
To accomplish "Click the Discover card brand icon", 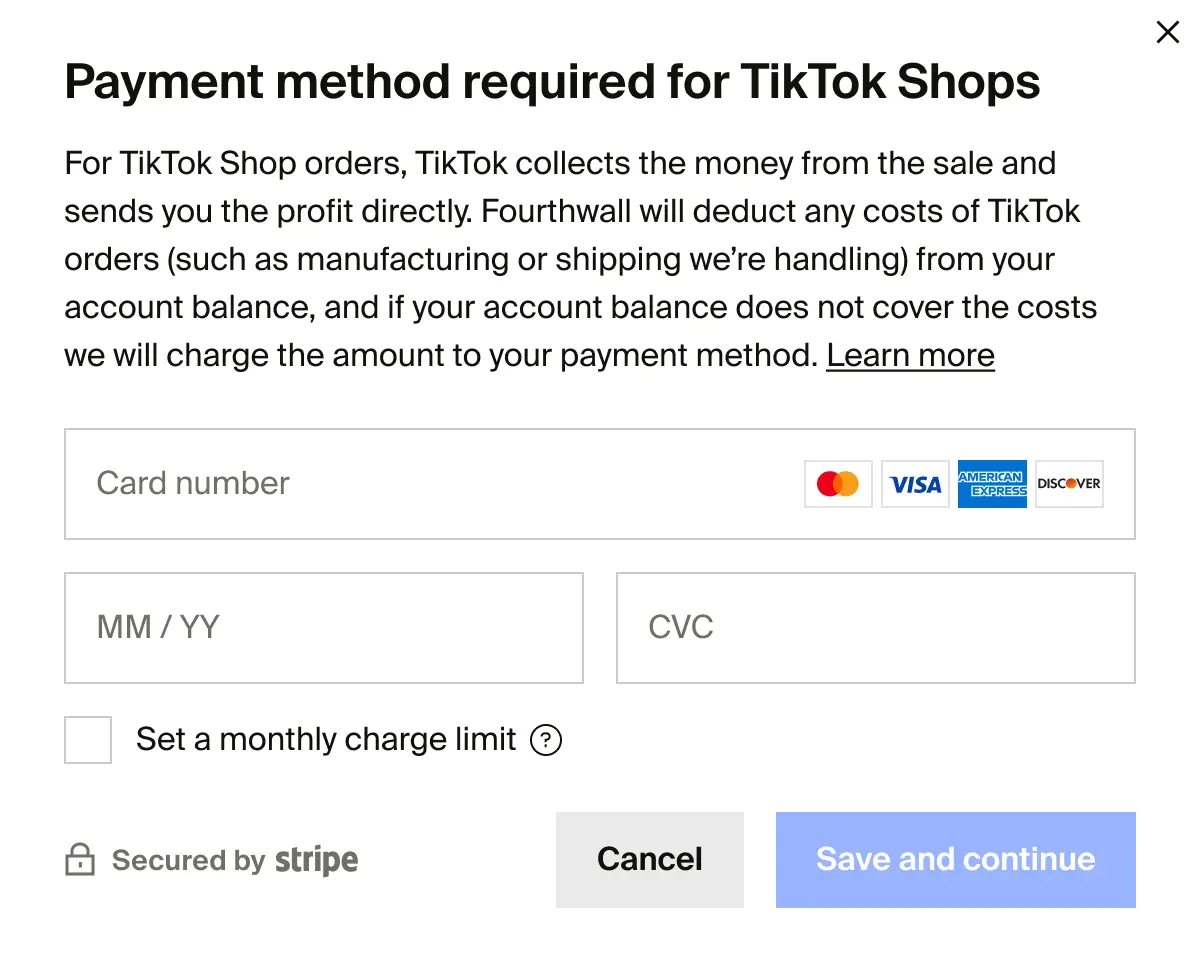I will pos(1068,484).
